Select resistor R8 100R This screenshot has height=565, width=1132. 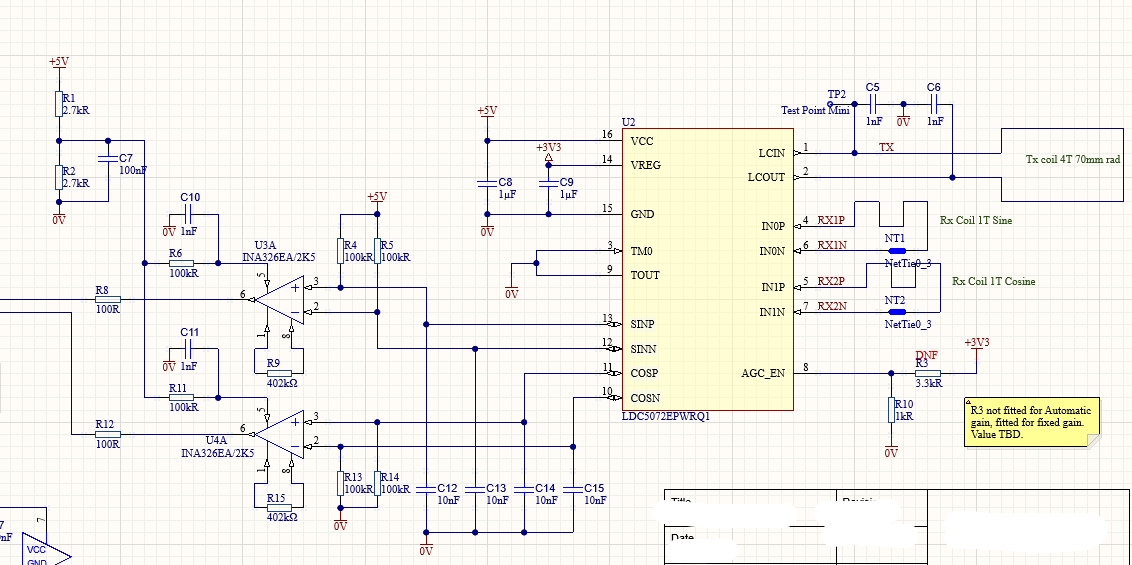pos(108,299)
